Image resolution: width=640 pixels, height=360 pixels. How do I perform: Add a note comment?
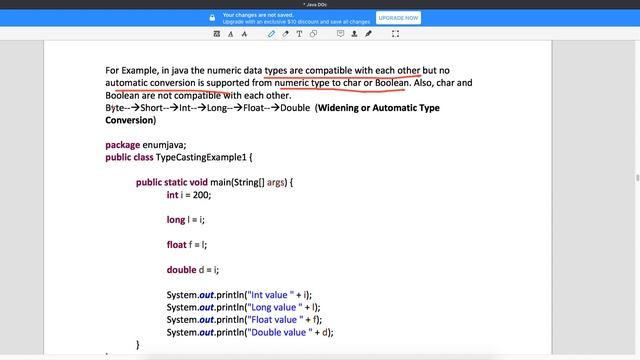(340, 34)
